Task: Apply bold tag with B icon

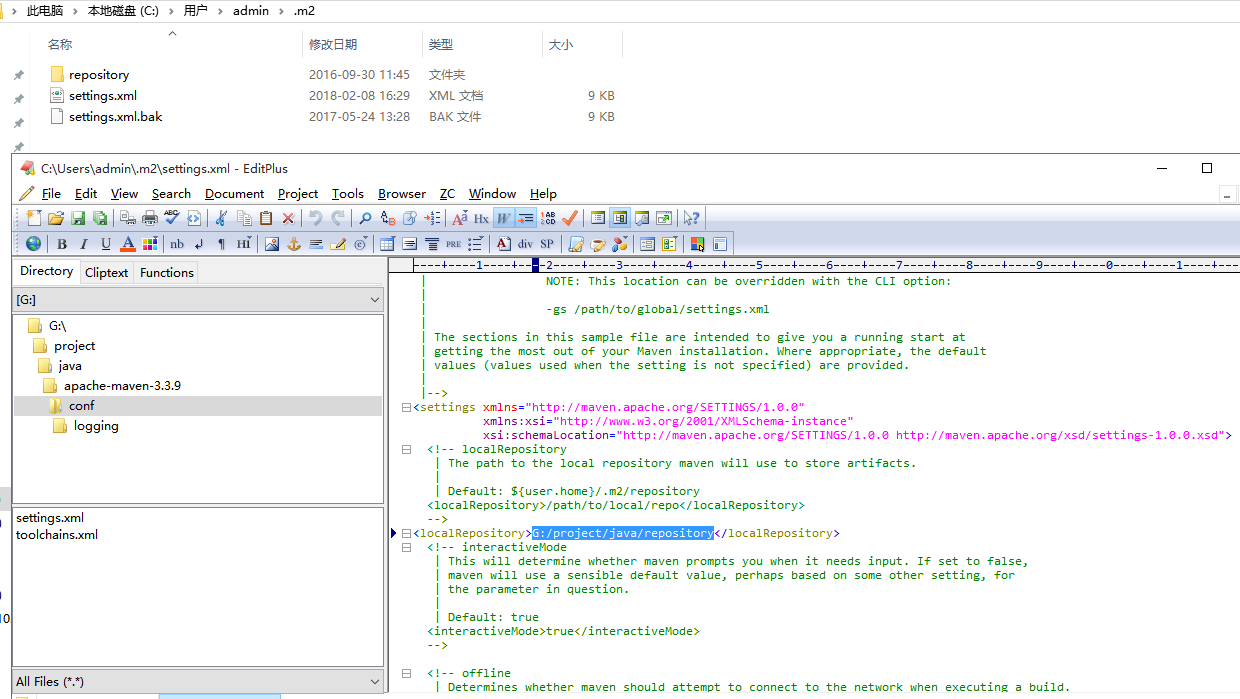Action: tap(62, 244)
